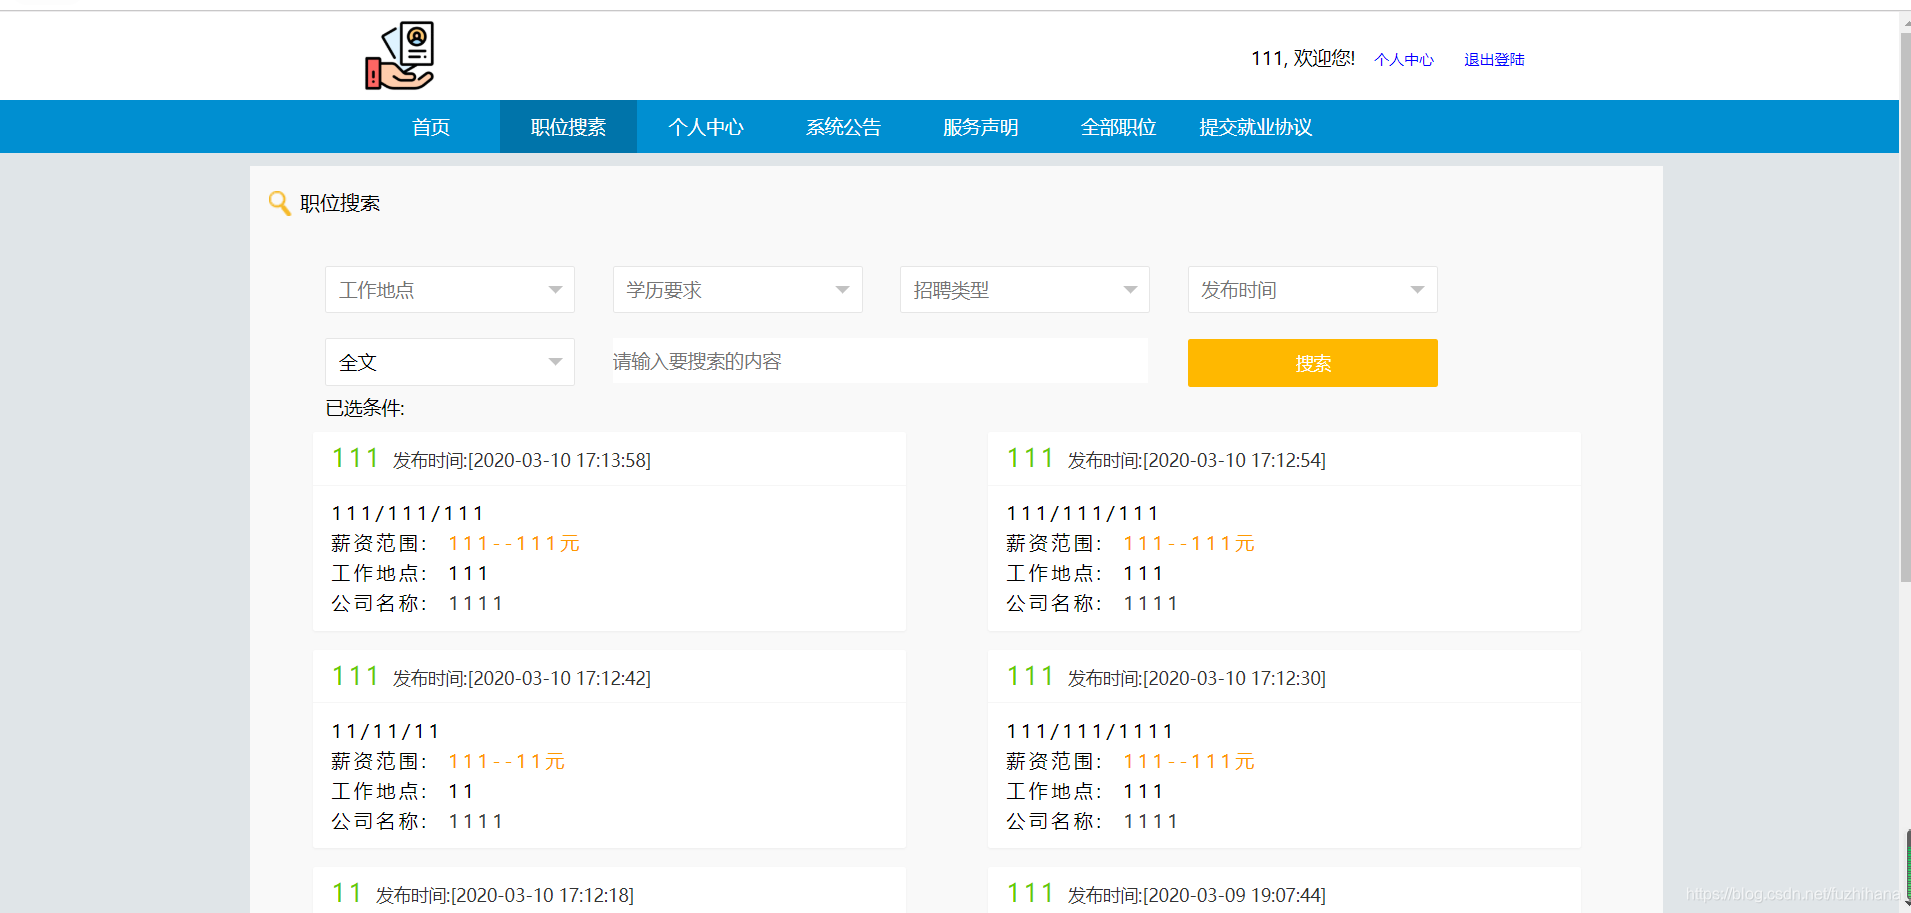Open job 111 posted 2020-03-09 19:07:44

(1030, 893)
